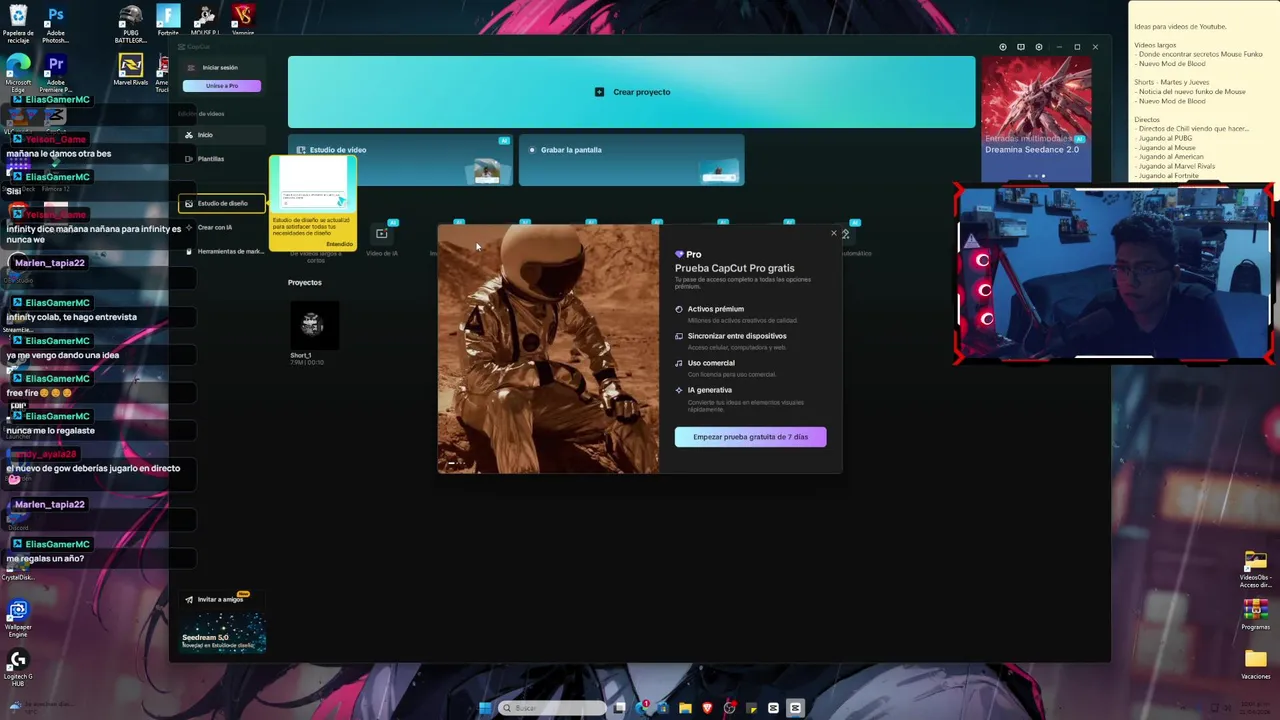This screenshot has width=1280, height=720.
Task: Click the first CapCut title bar icon
Action: (1002, 47)
